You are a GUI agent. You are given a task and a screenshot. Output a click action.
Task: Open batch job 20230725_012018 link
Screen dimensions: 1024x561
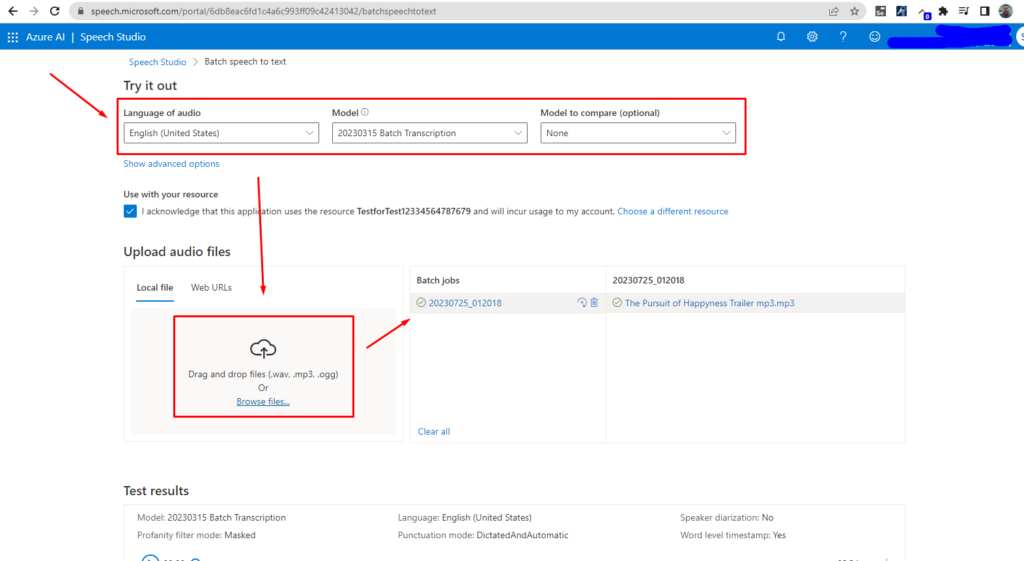(x=465, y=302)
